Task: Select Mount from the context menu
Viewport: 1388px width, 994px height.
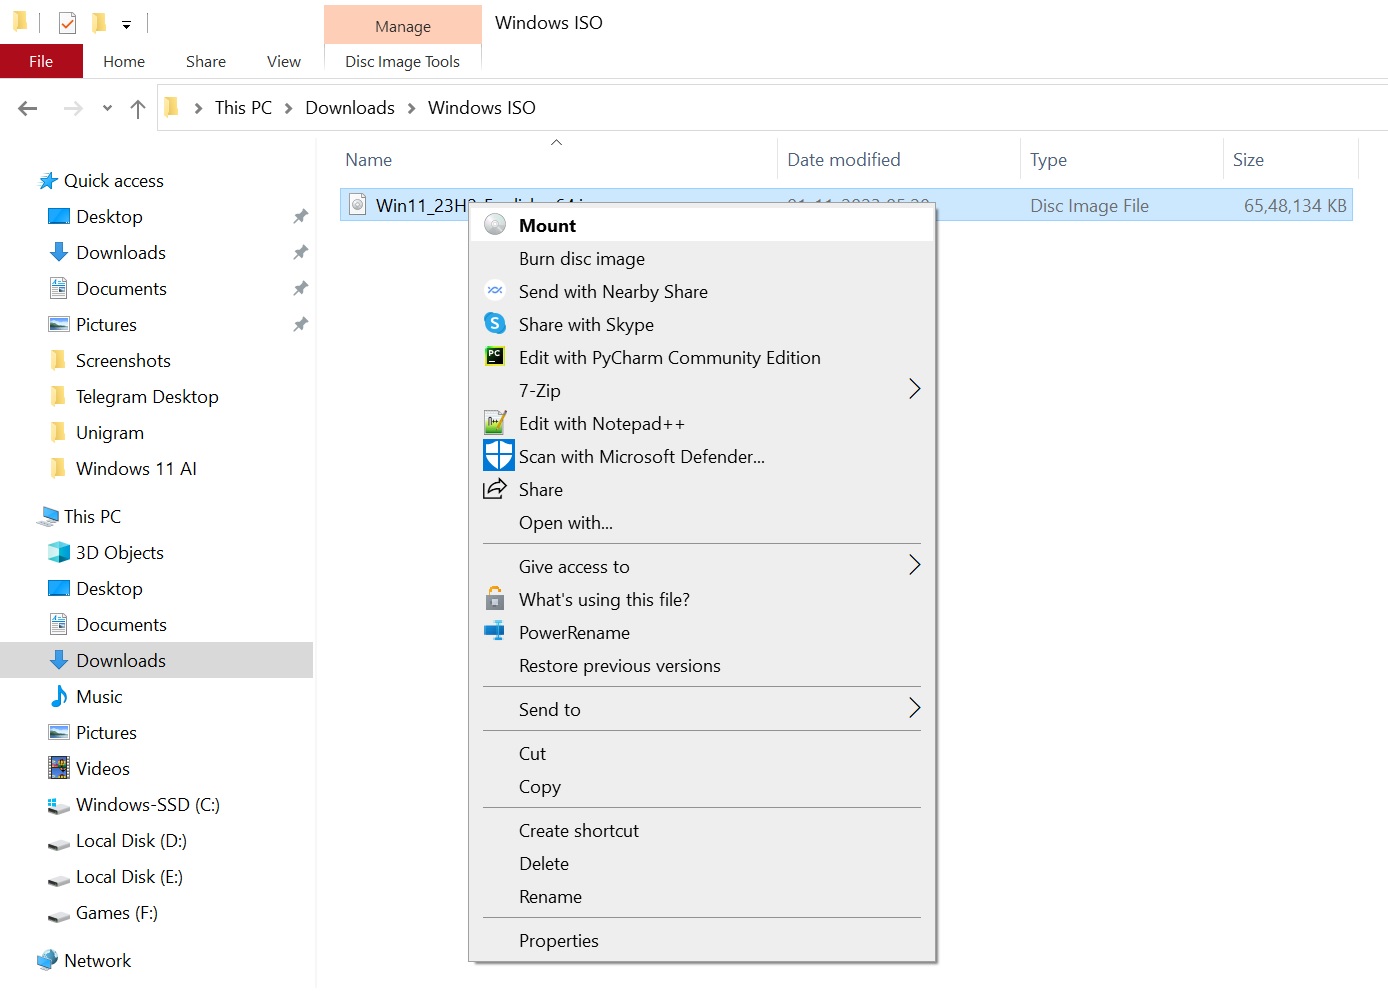Action: pyautogui.click(x=547, y=225)
